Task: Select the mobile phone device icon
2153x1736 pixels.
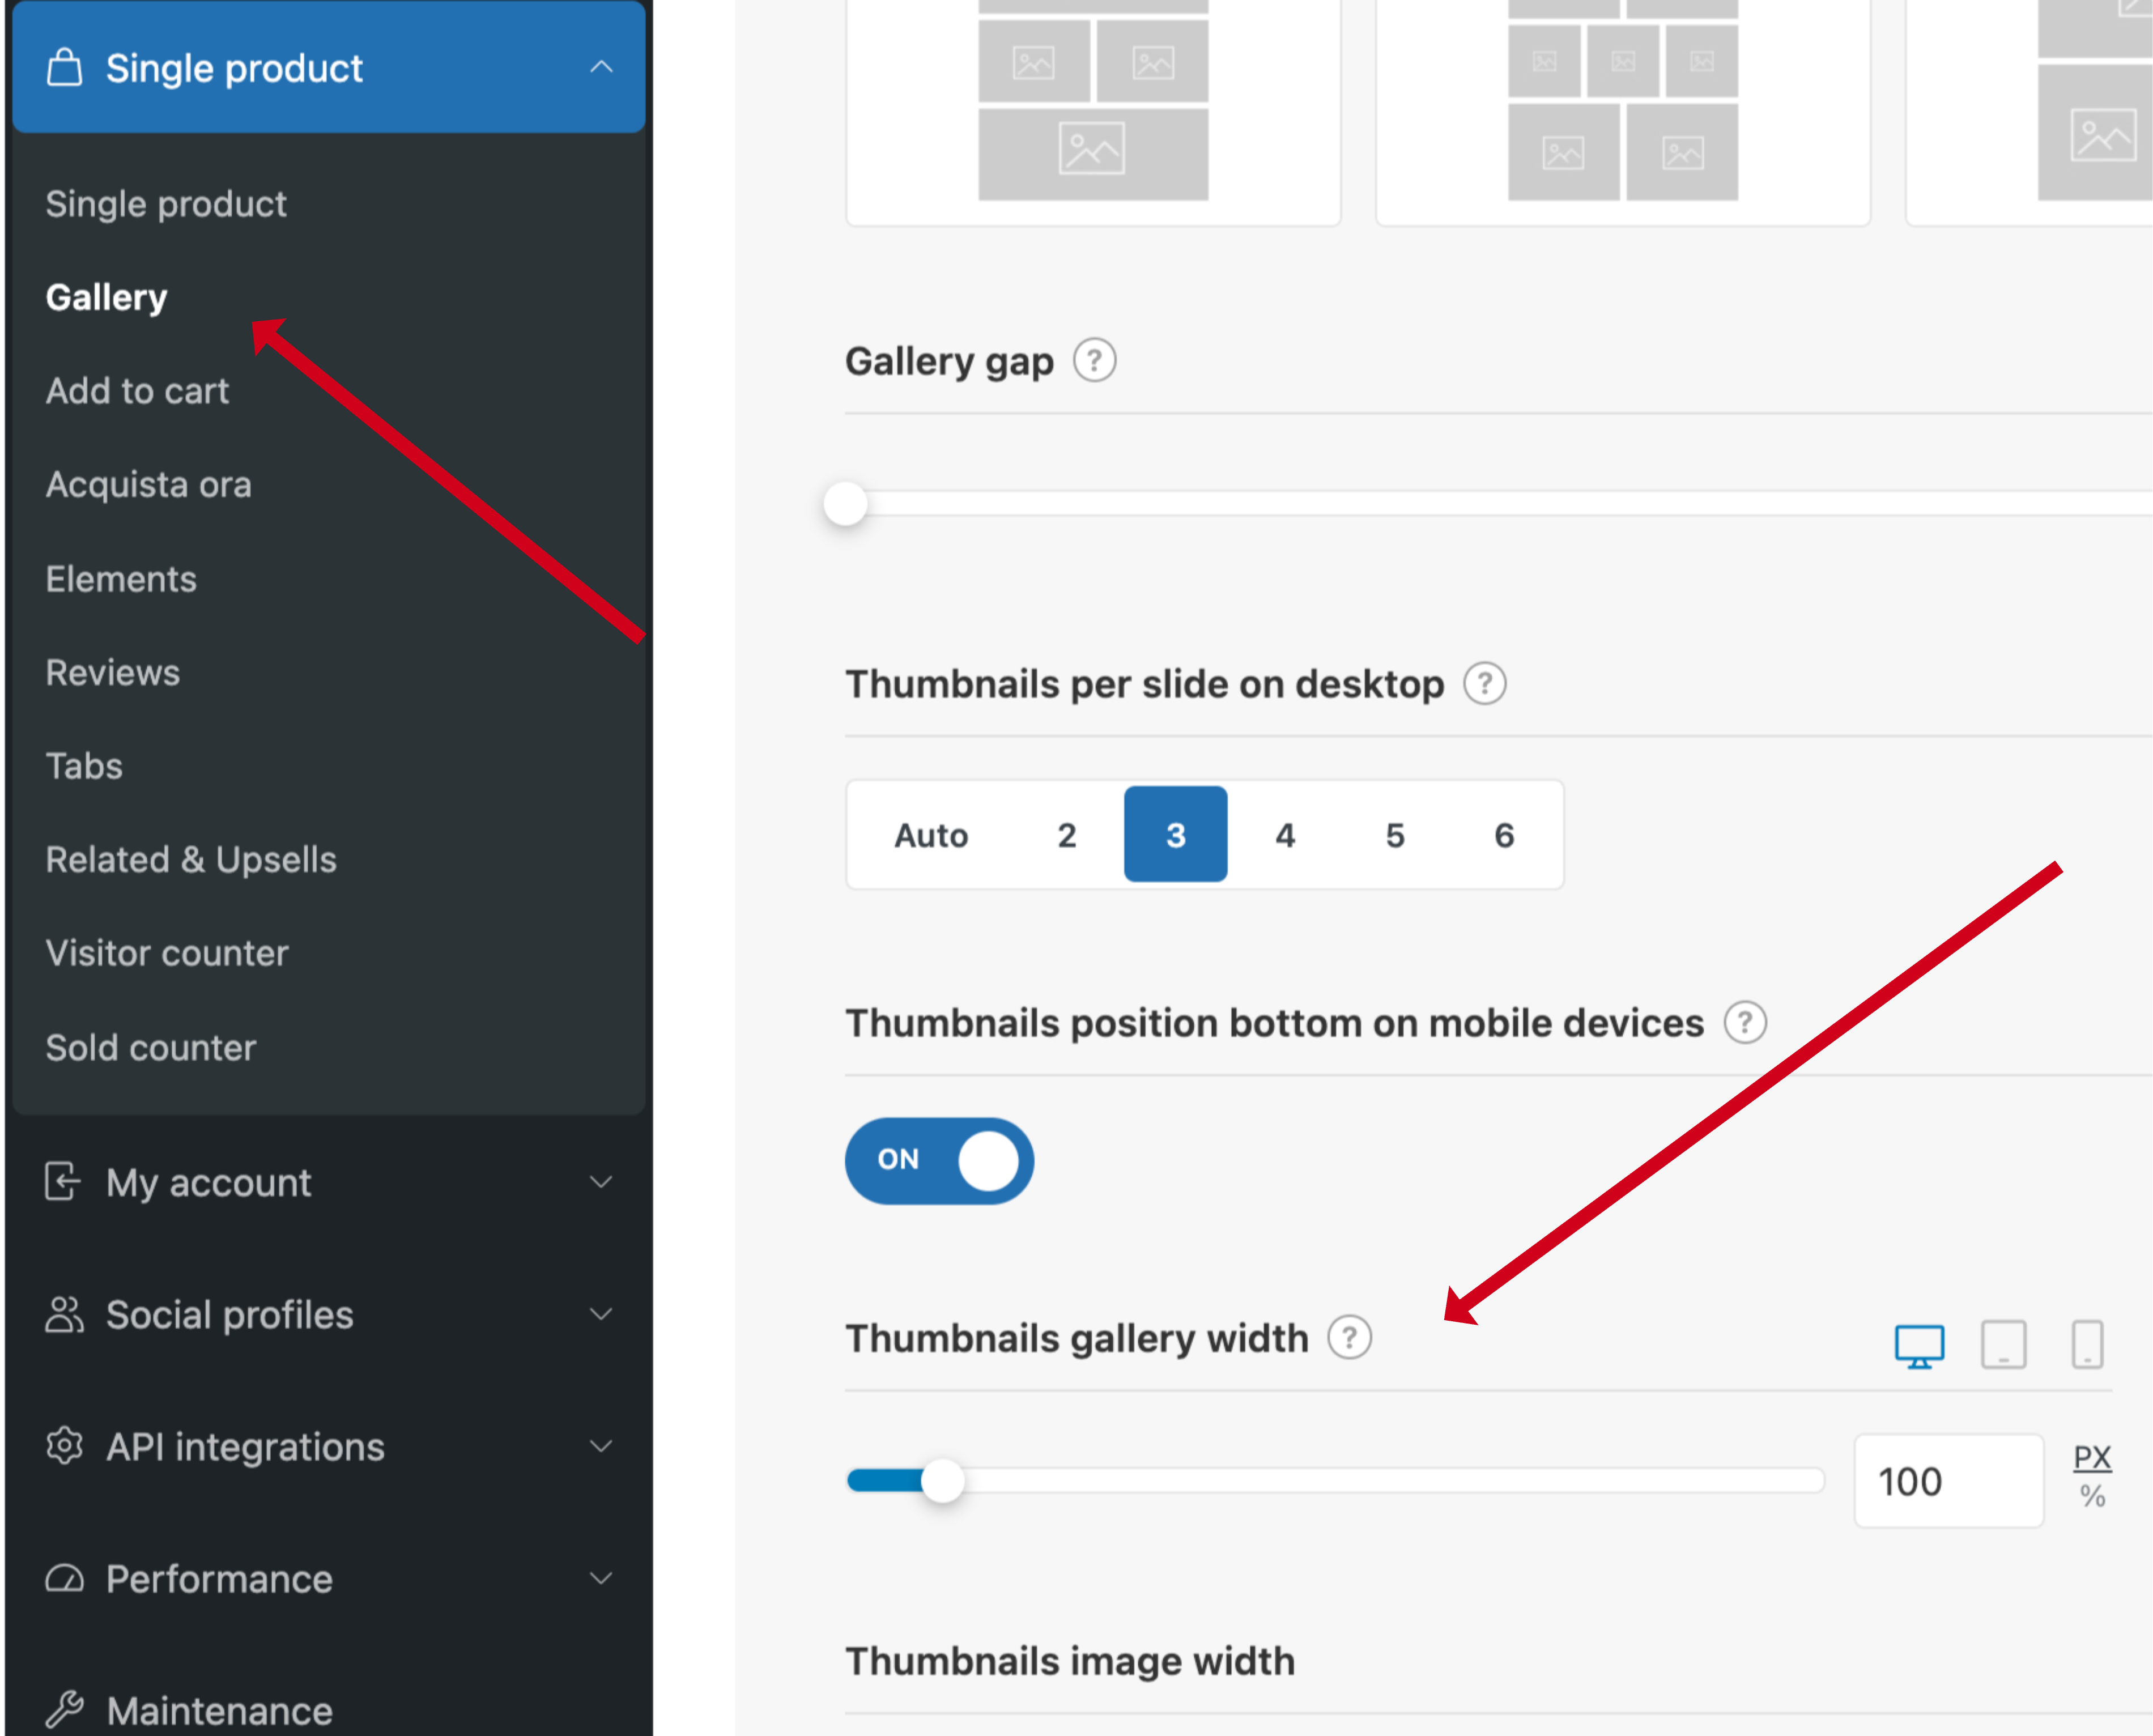Action: [2086, 1344]
